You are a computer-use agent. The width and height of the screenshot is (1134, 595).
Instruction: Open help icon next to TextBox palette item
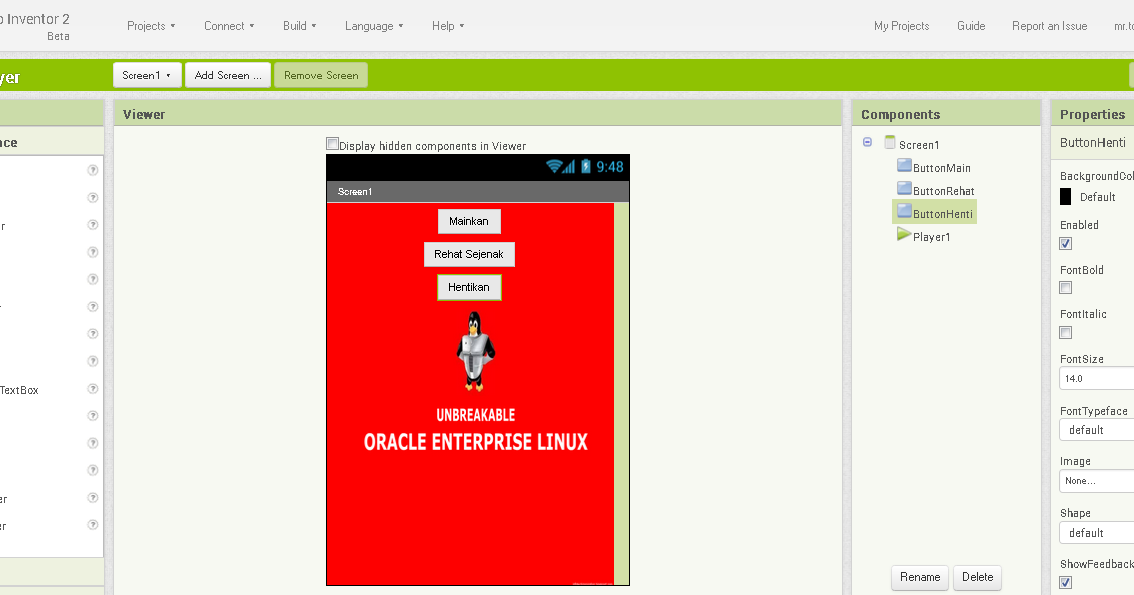[93, 389]
